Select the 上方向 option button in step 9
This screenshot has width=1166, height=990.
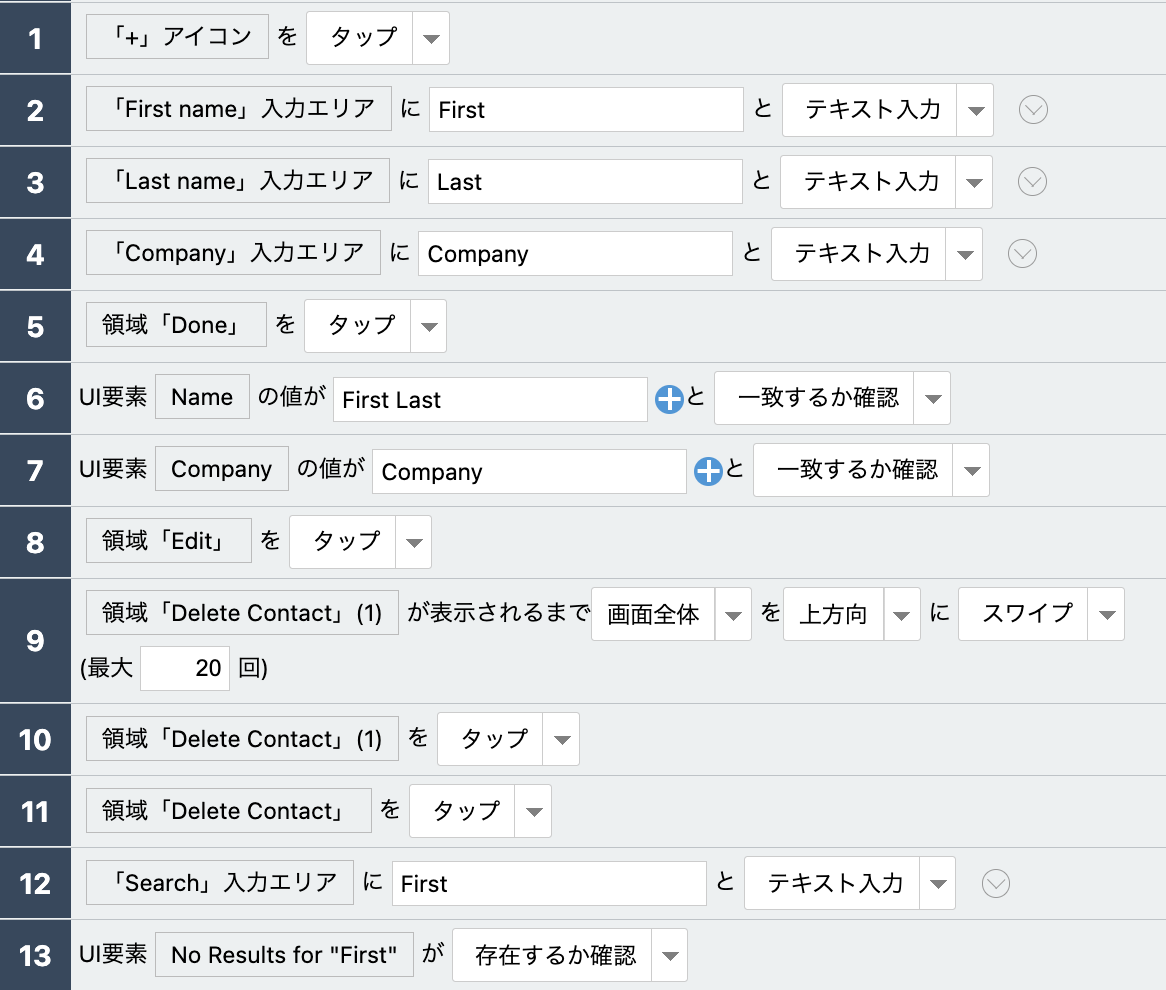(x=834, y=614)
